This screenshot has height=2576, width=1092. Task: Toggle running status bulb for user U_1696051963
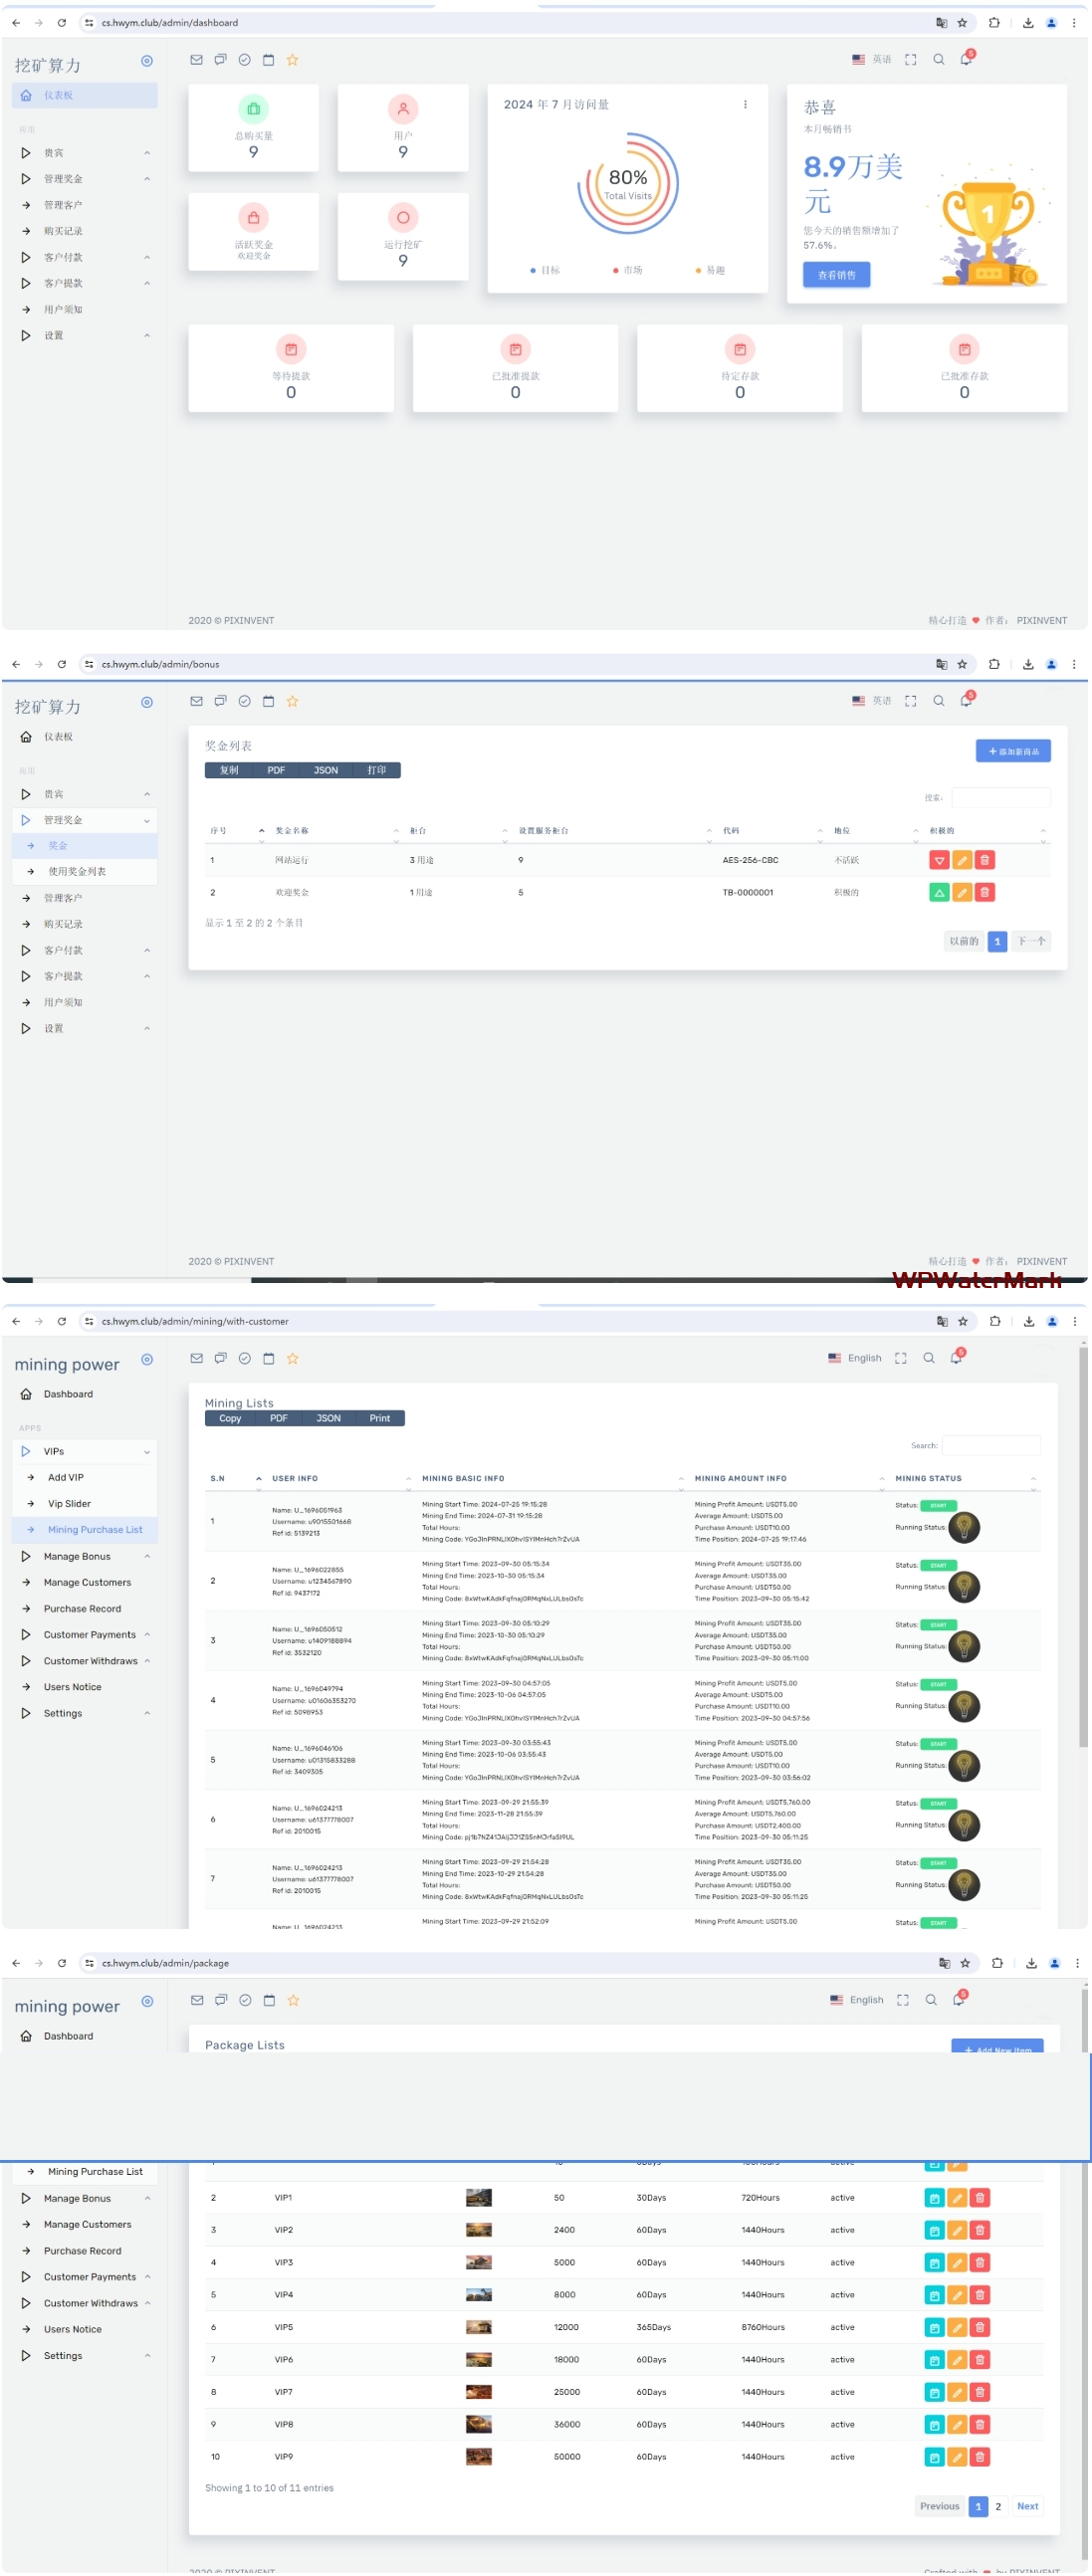tap(964, 1527)
